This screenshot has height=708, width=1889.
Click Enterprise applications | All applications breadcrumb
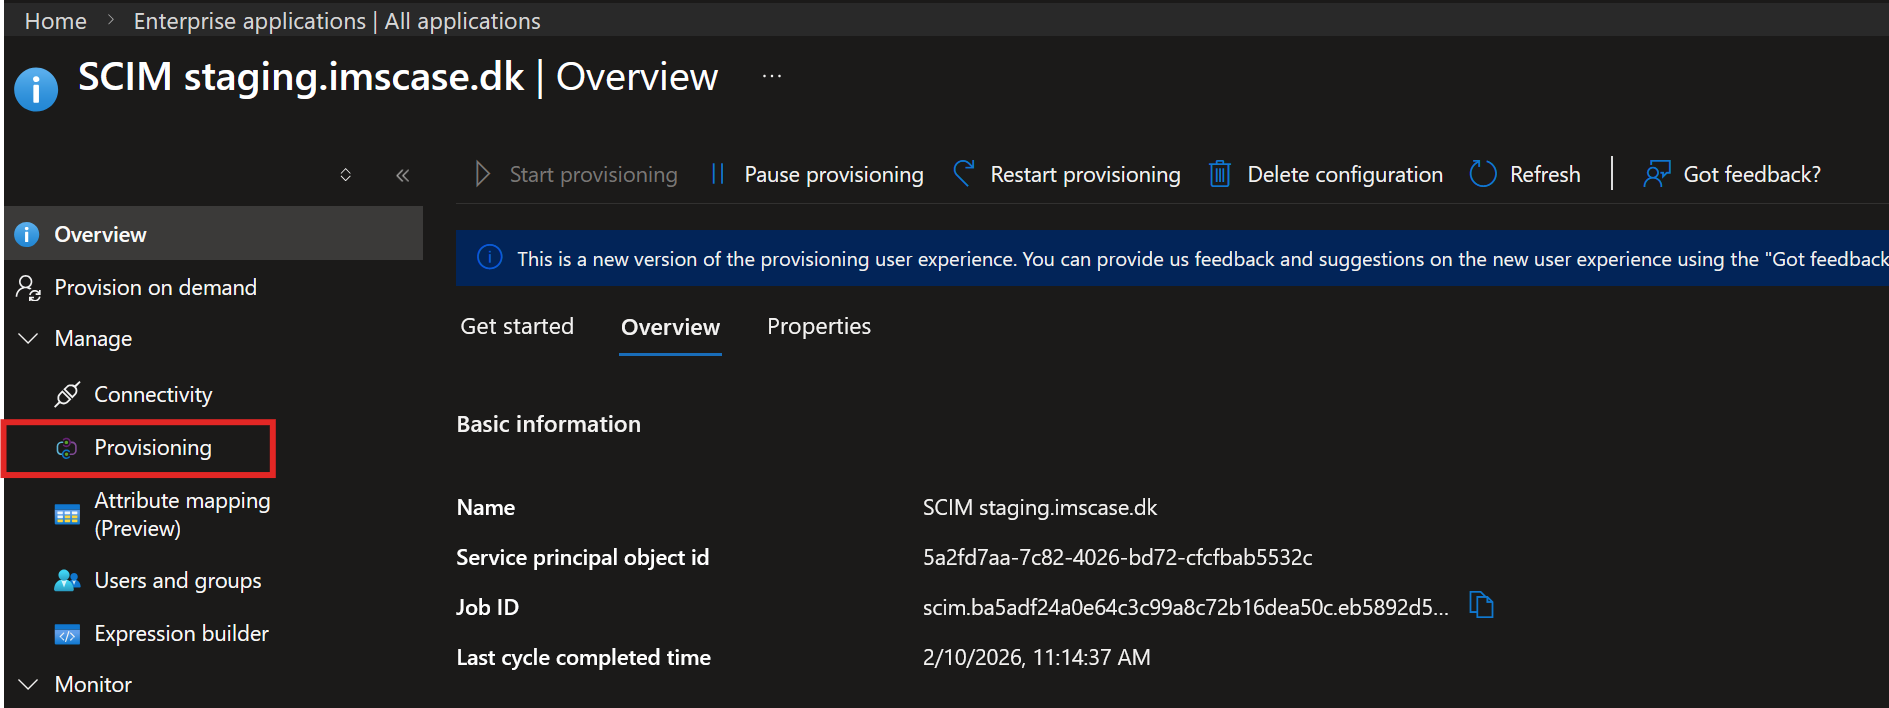click(x=337, y=21)
